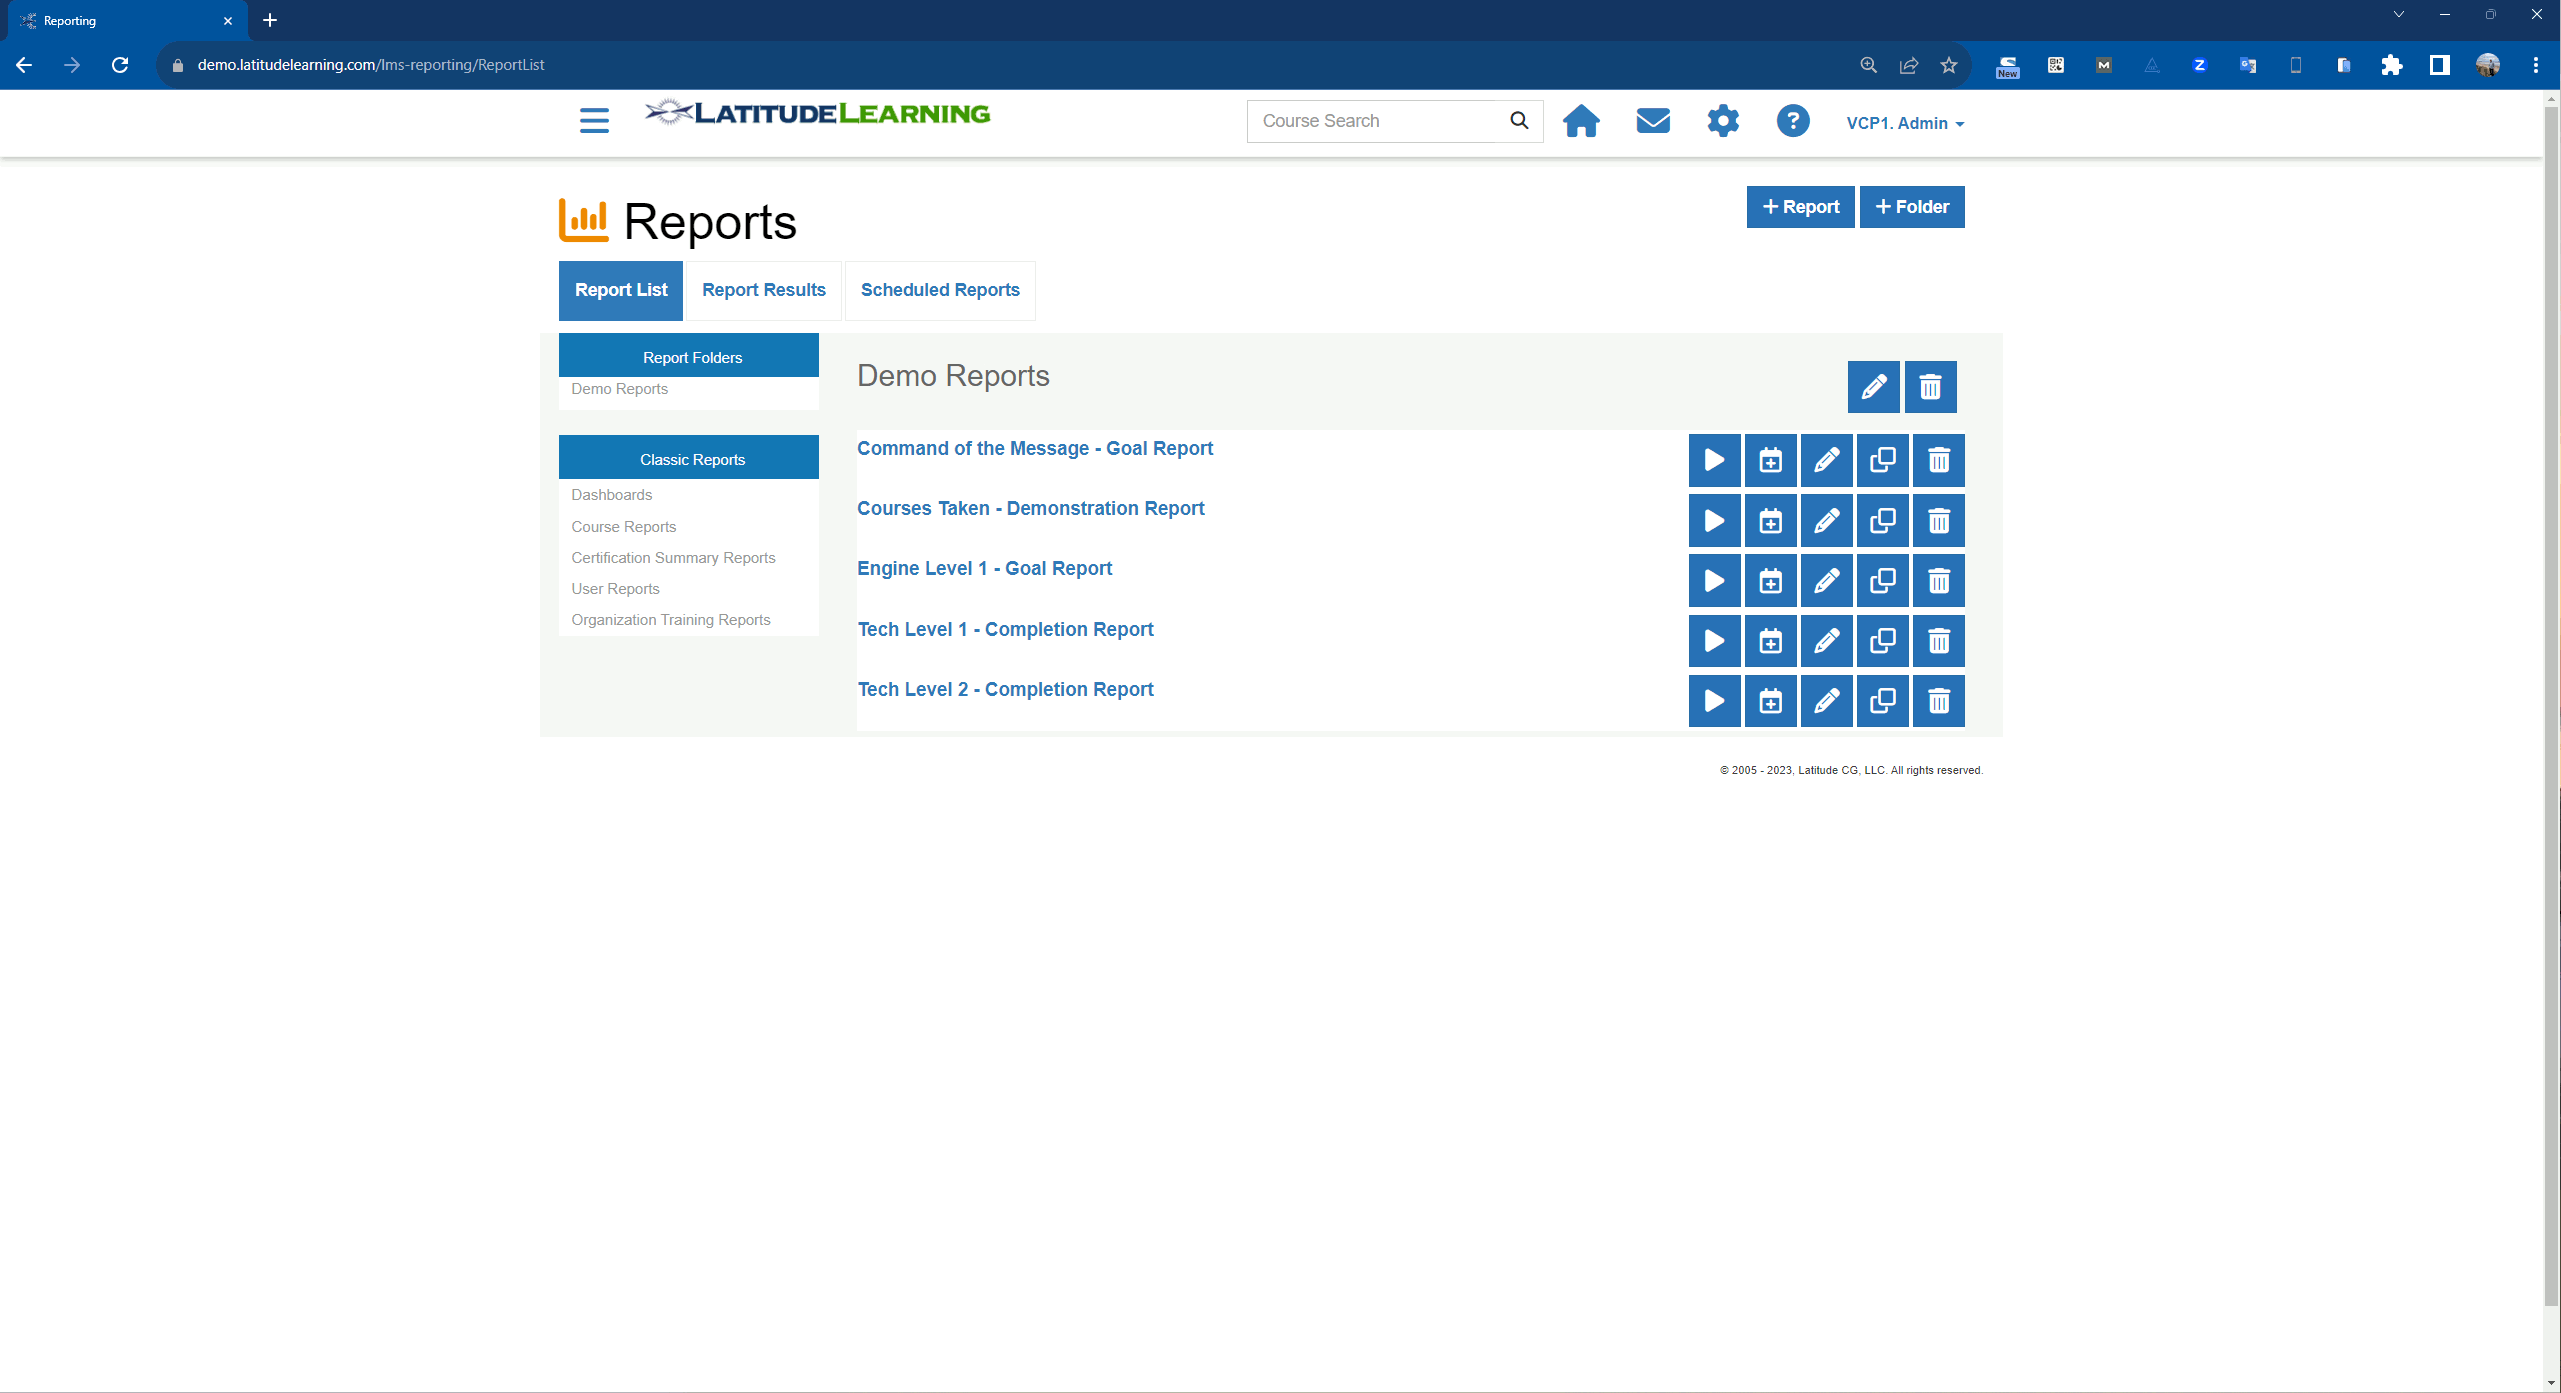Viewport: 2561px width, 1393px height.
Task: Open the messages envelope icon
Action: coord(1652,121)
